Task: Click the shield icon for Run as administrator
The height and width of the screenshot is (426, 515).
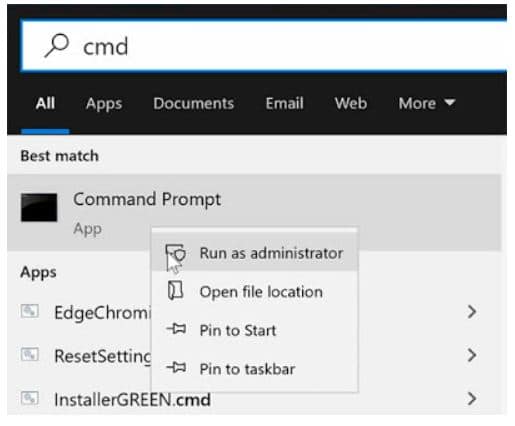Action: coord(175,254)
